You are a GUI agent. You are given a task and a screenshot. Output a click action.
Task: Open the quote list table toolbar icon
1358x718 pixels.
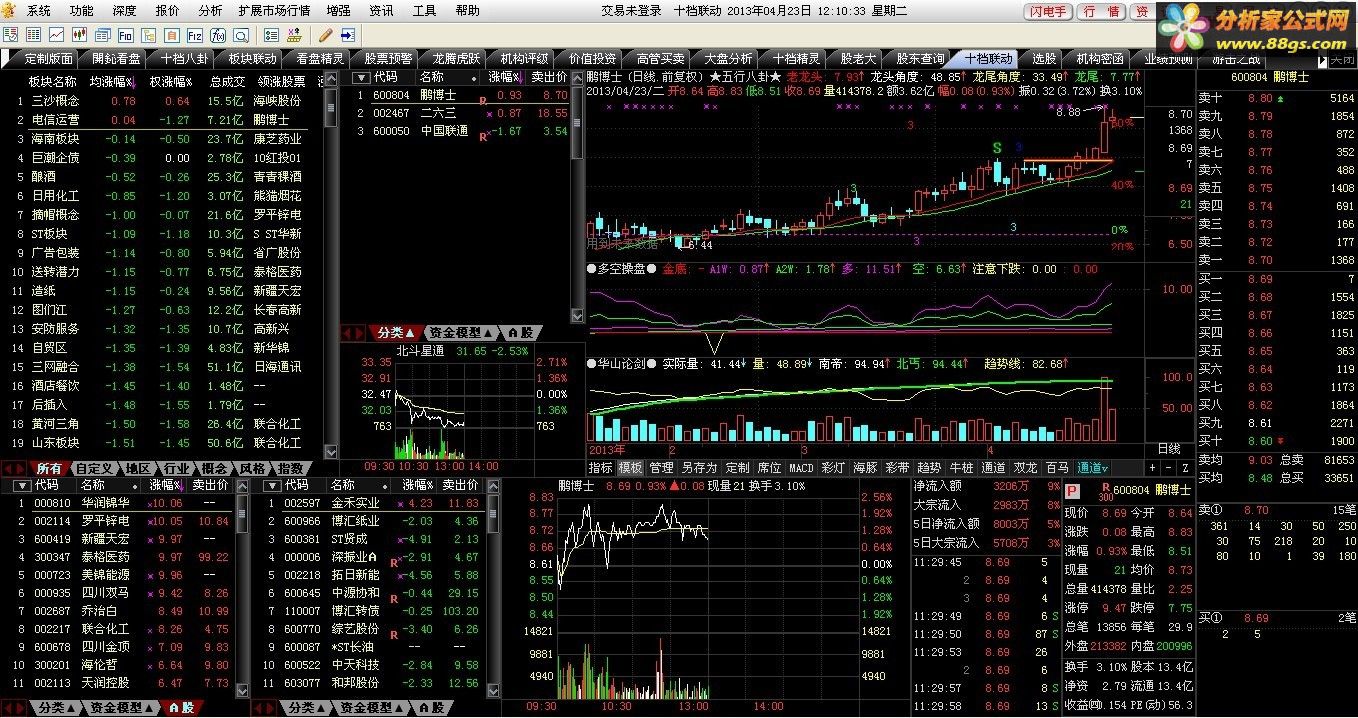[33, 35]
